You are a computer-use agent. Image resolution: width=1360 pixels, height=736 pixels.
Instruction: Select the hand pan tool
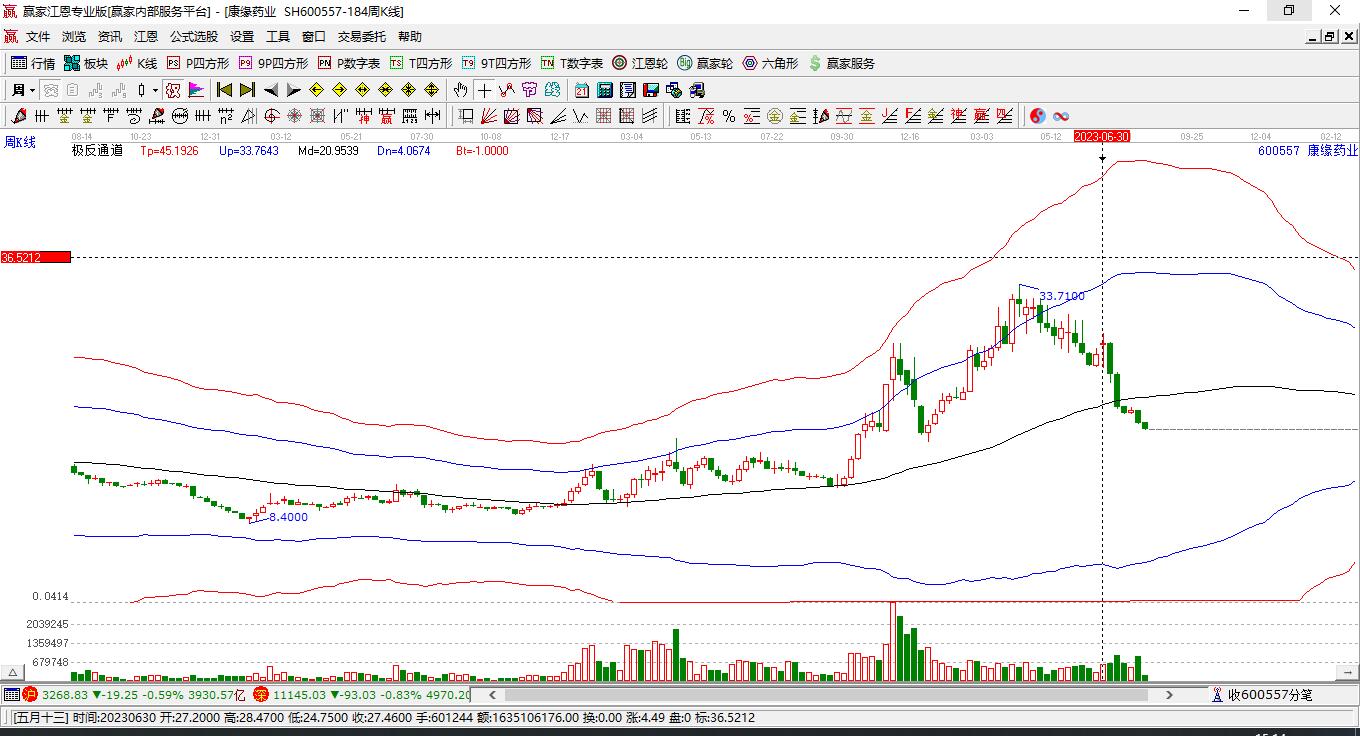coord(460,90)
